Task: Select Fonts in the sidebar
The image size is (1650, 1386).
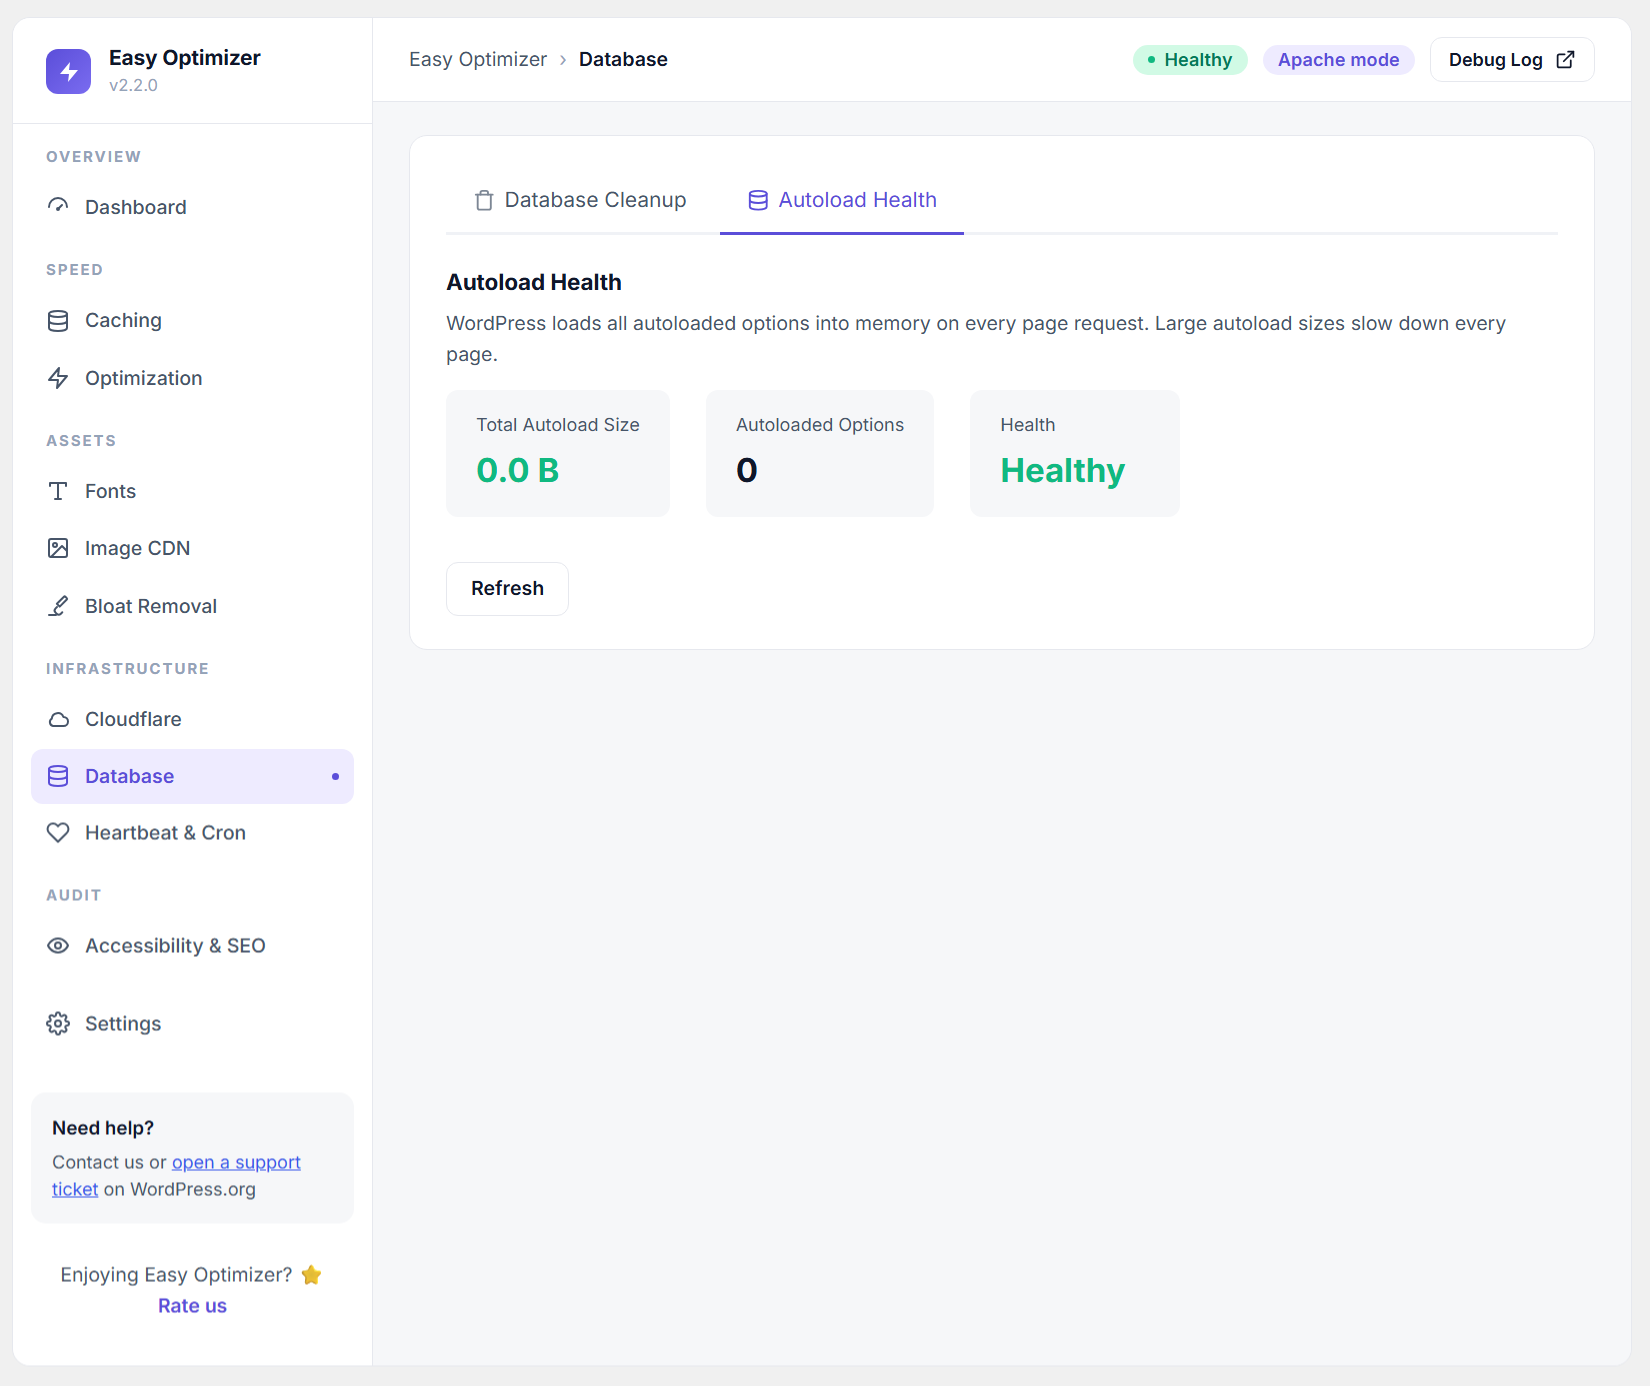Action: [192, 491]
